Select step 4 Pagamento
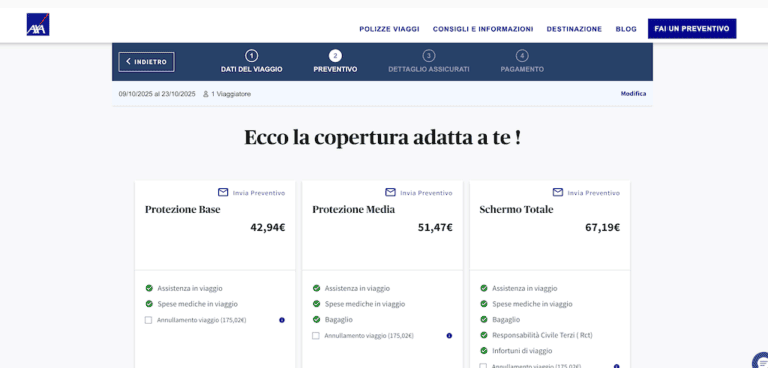The image size is (768, 368). [x=522, y=62]
